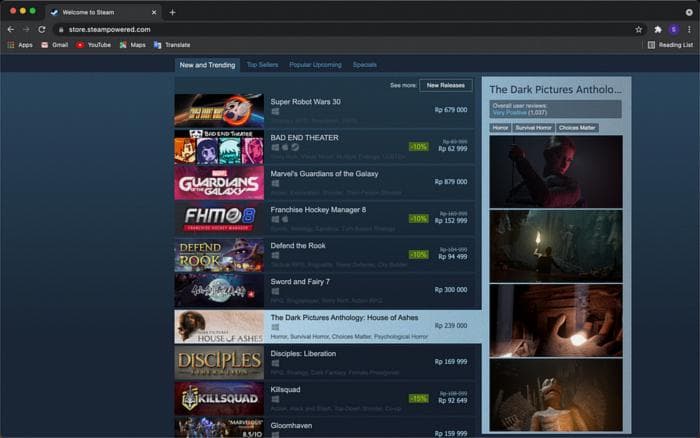Click the Defend the Rook title
The height and width of the screenshot is (438, 700).
tap(298, 246)
